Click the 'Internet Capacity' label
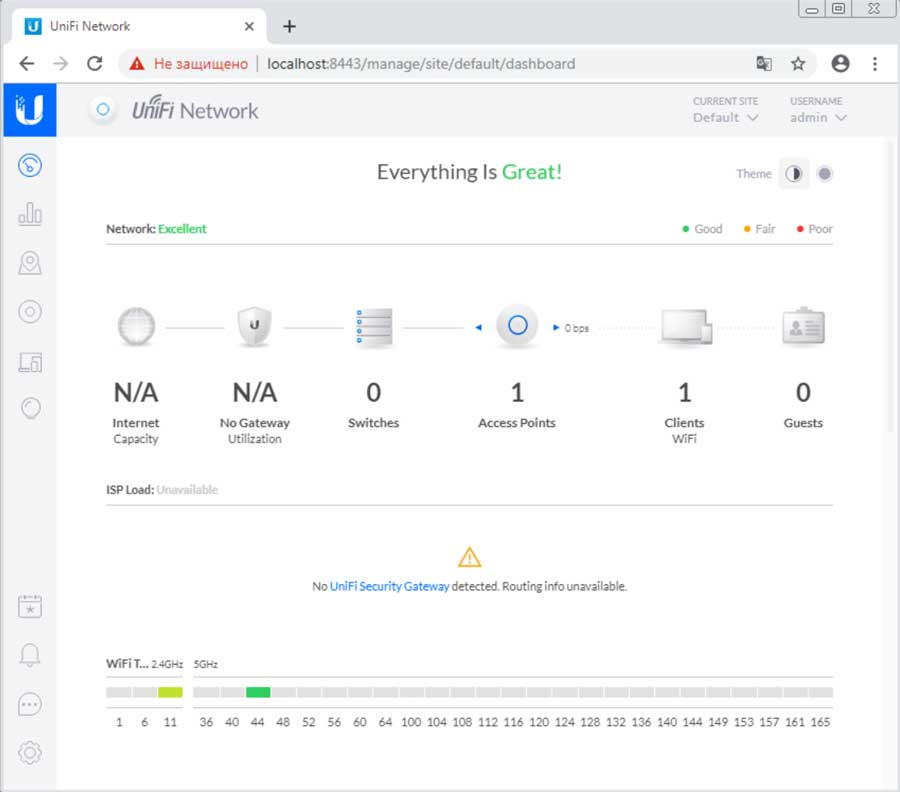This screenshot has height=792, width=900. [x=135, y=431]
